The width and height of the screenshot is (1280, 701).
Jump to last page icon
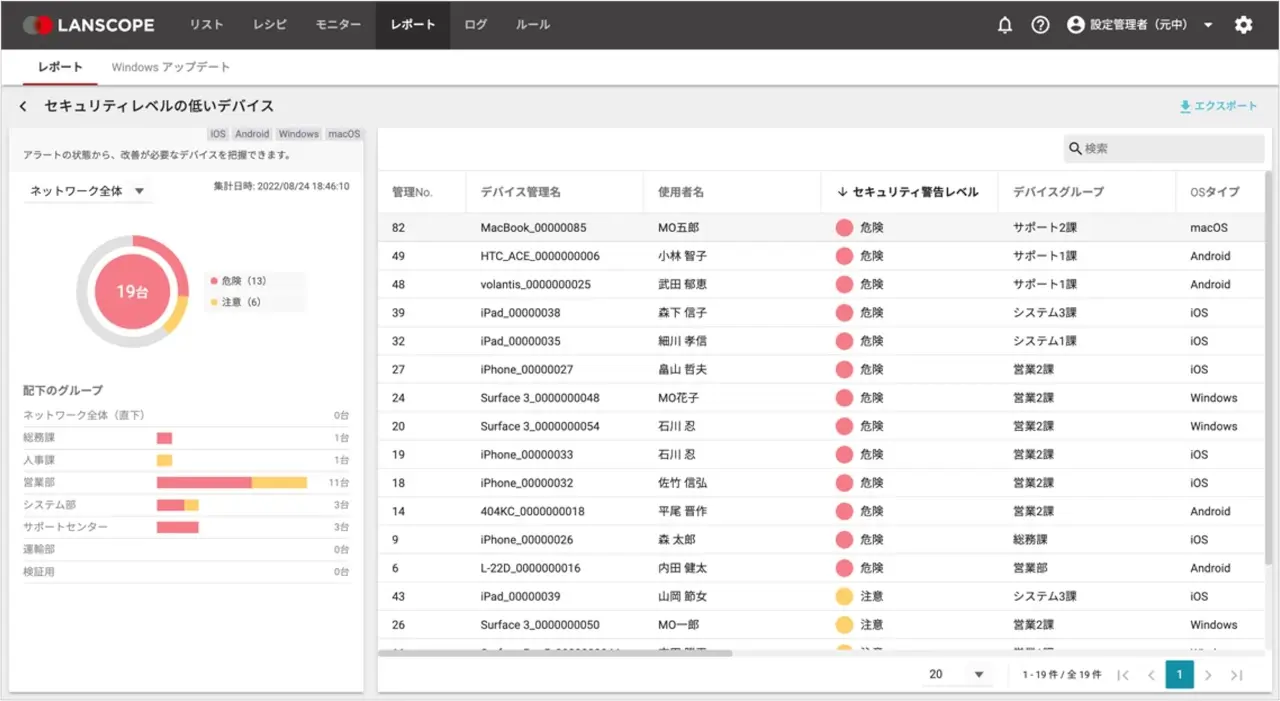click(1237, 675)
